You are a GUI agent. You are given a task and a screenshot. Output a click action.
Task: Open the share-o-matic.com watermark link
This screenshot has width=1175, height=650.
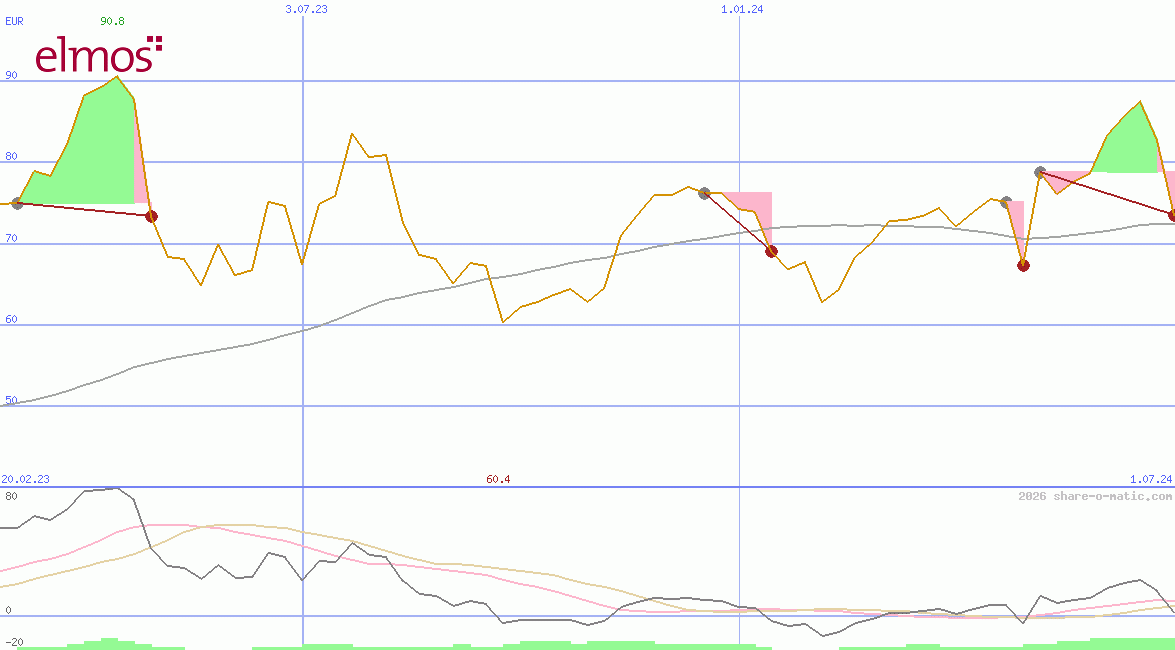pyautogui.click(x=1095, y=496)
